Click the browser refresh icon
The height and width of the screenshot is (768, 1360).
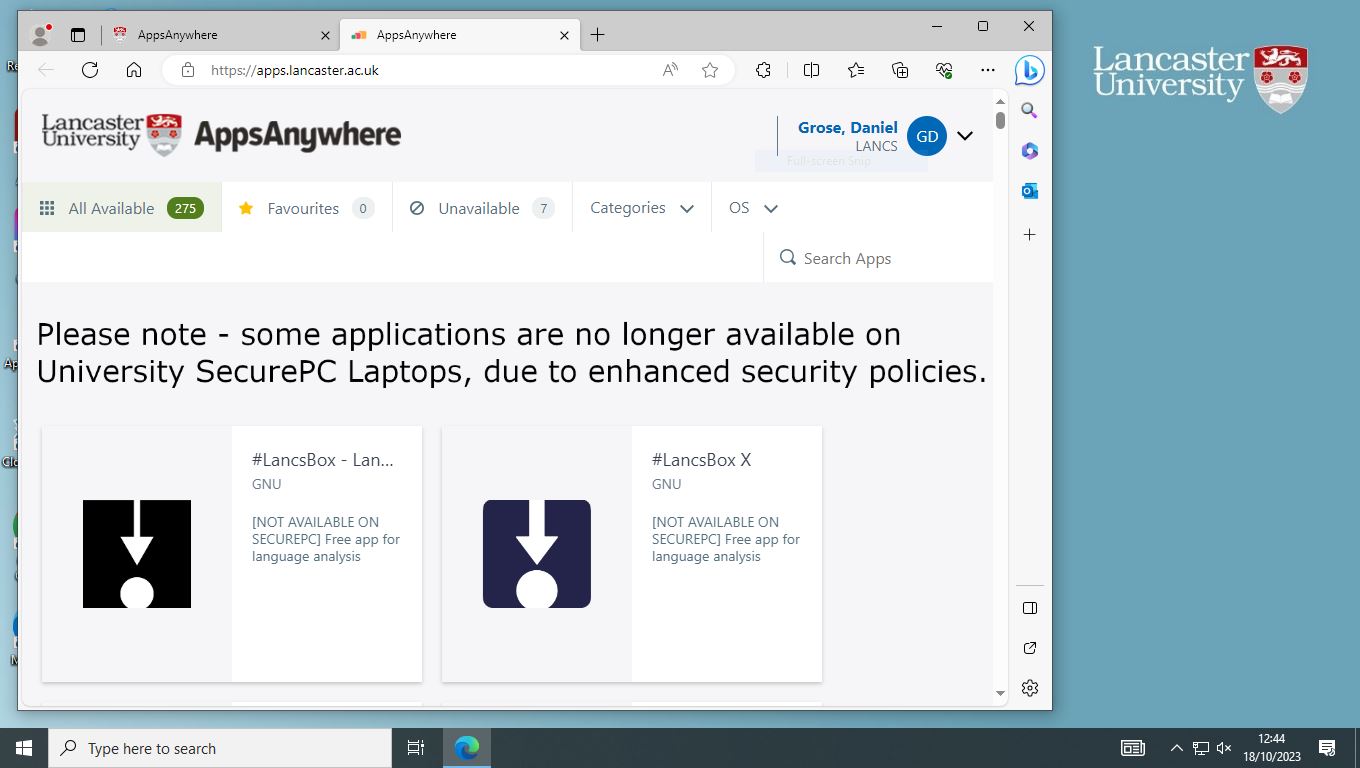click(90, 70)
